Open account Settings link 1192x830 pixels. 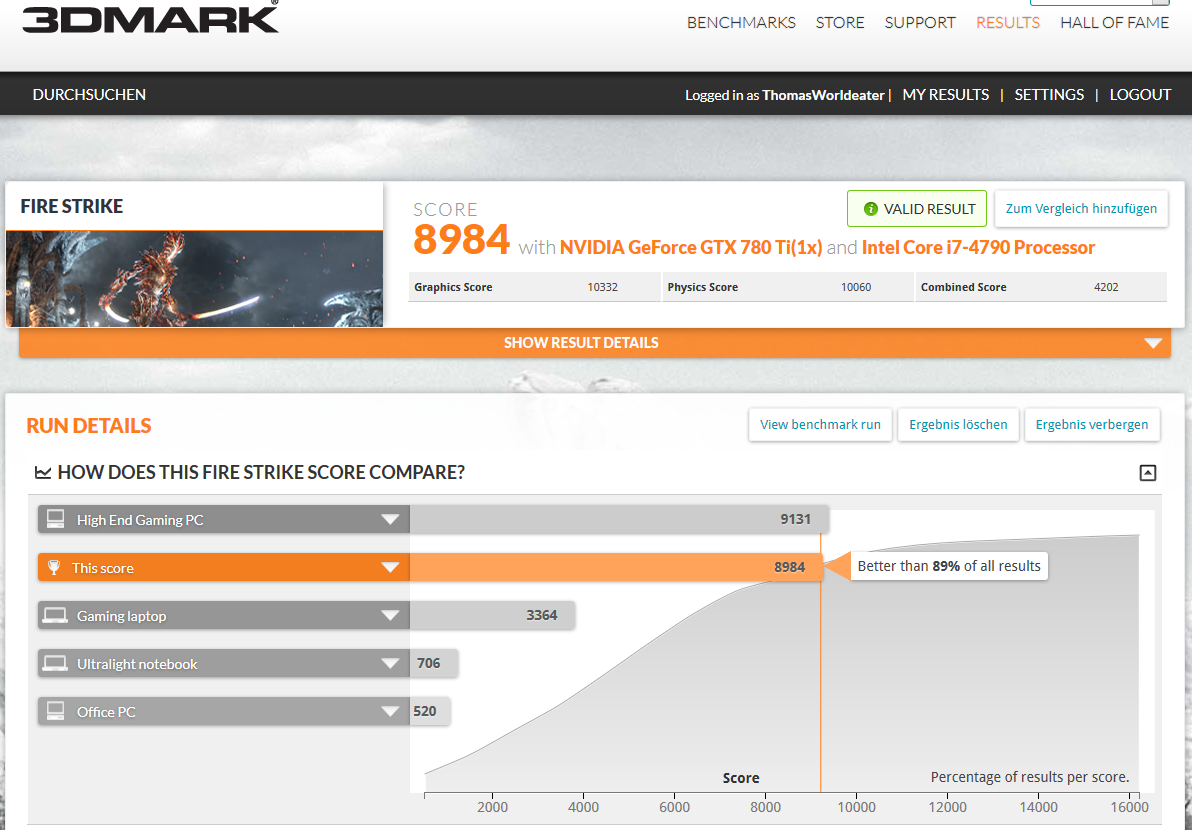click(1049, 95)
